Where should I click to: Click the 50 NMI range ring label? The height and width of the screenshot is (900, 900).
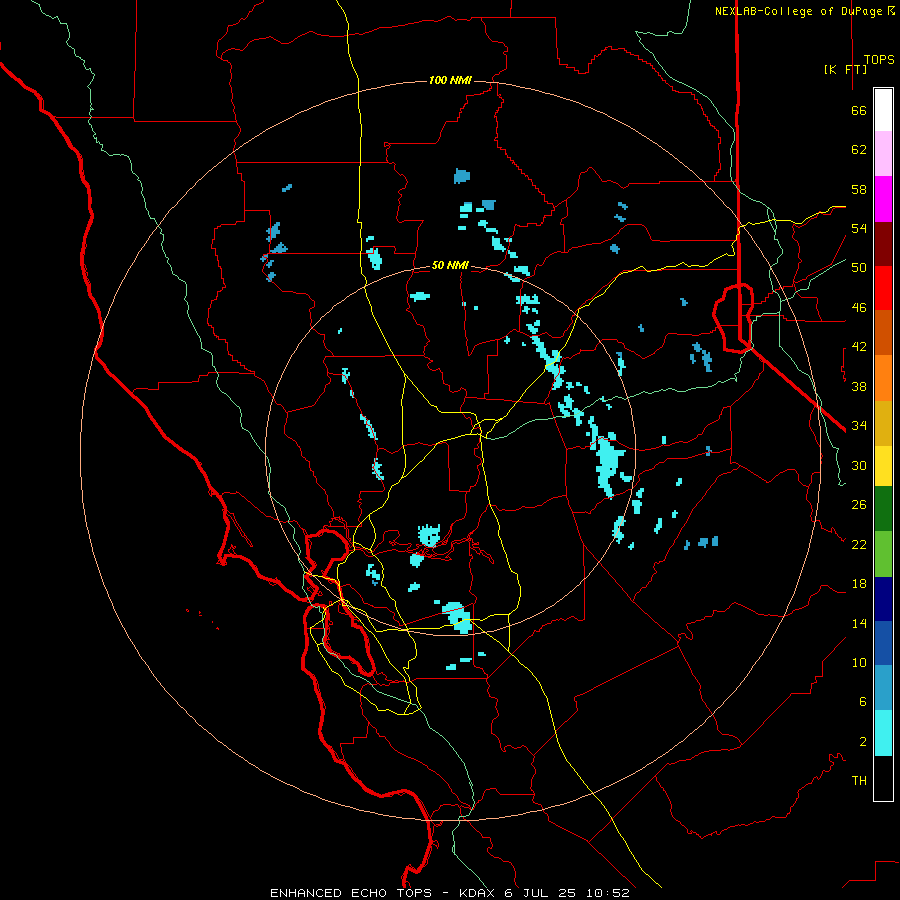(450, 265)
